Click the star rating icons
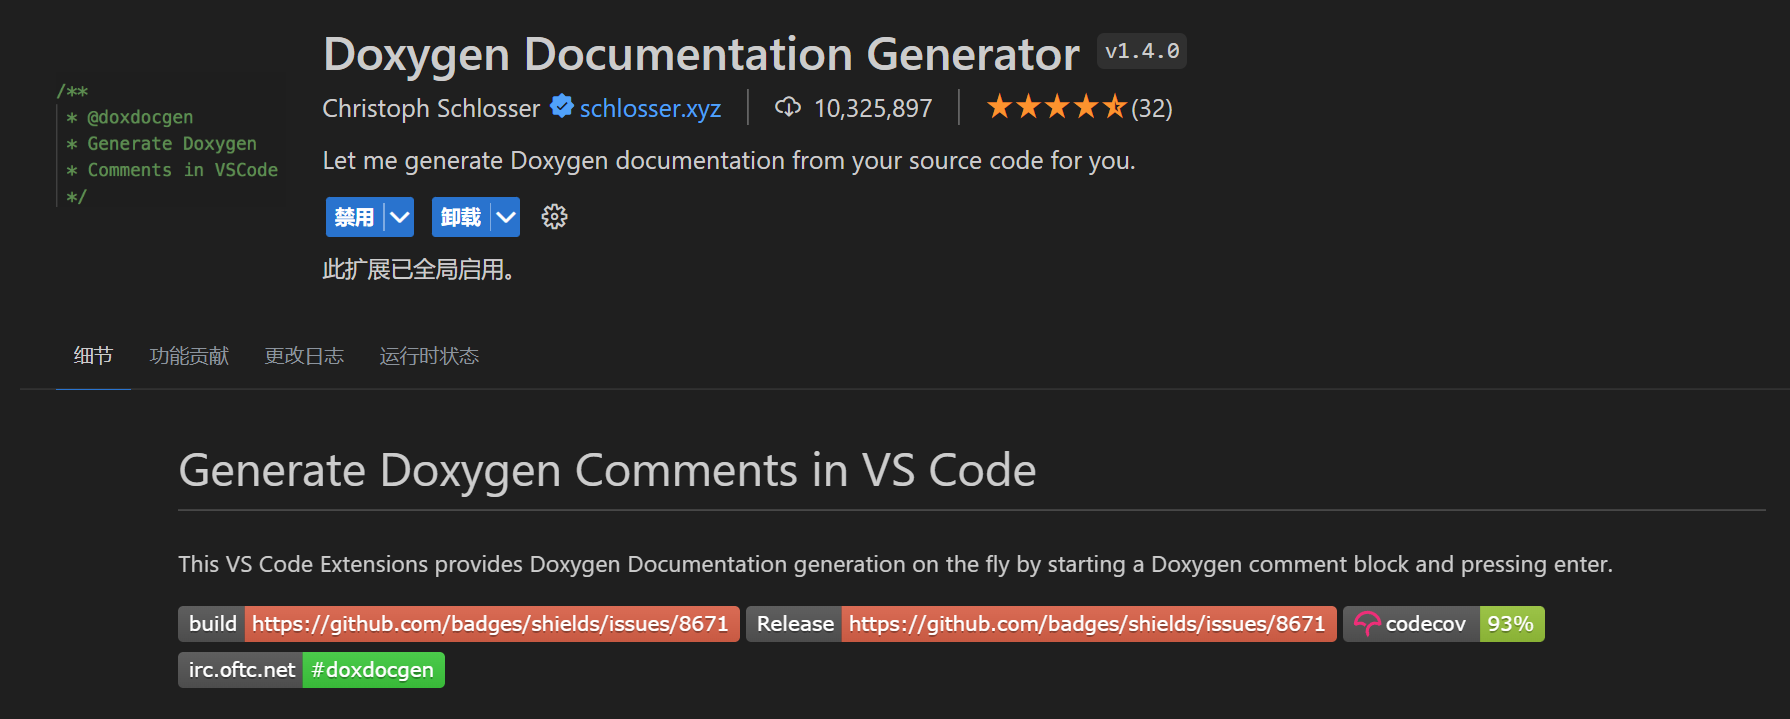The image size is (1790, 719). [1056, 107]
